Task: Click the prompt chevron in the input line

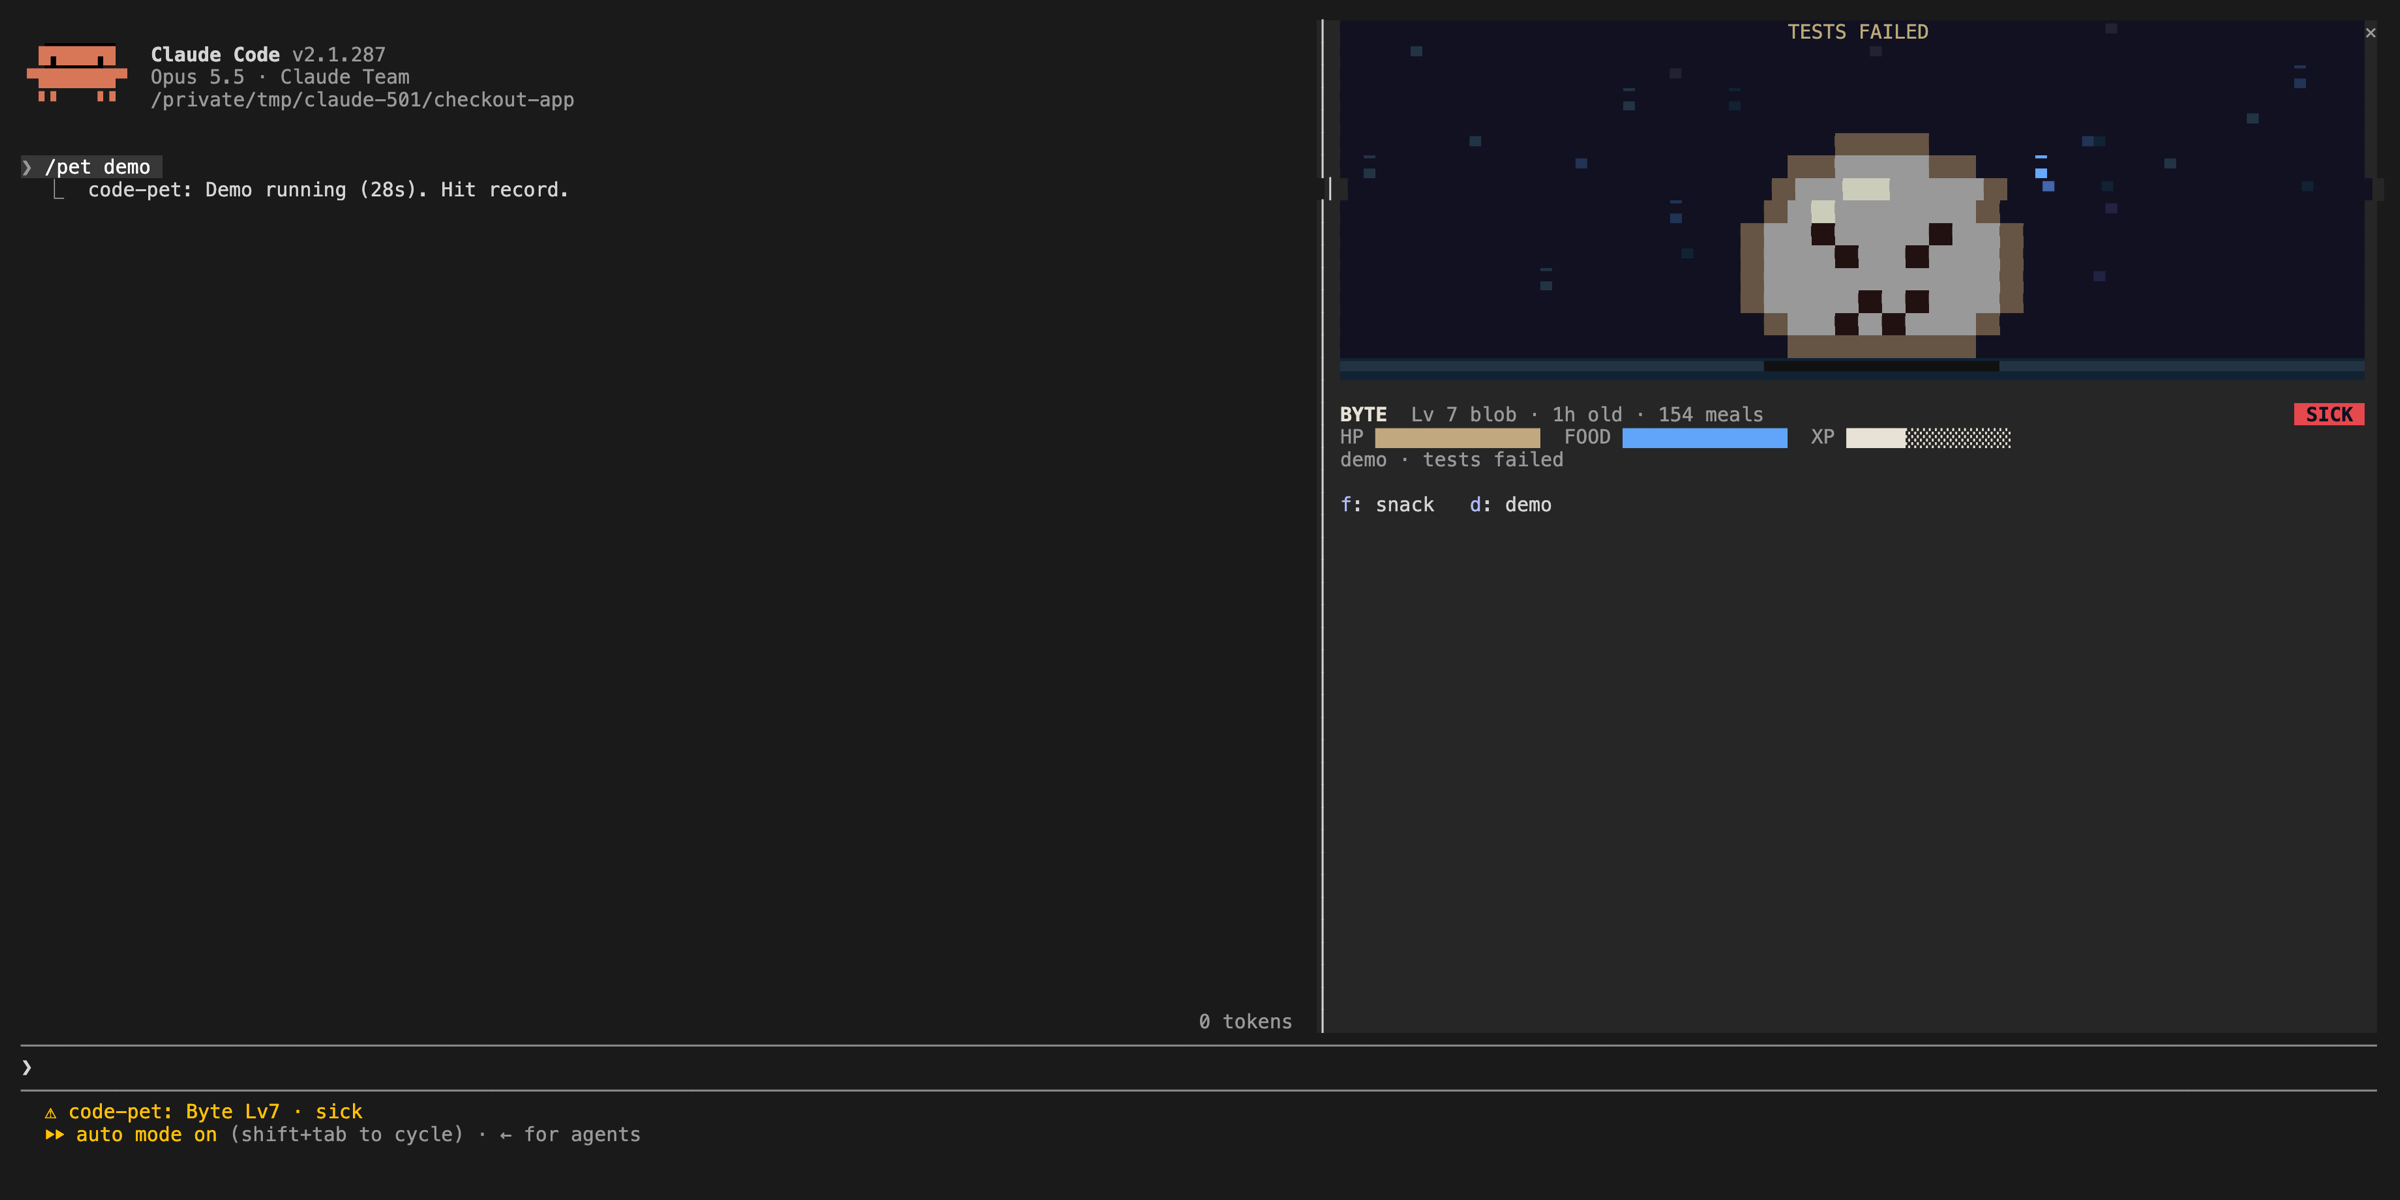Action: (27, 1068)
